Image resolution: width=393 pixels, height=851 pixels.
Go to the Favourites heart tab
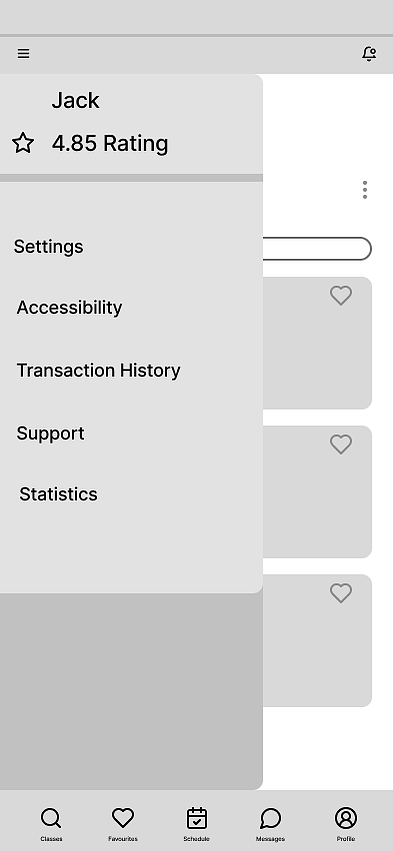pyautogui.click(x=123, y=824)
